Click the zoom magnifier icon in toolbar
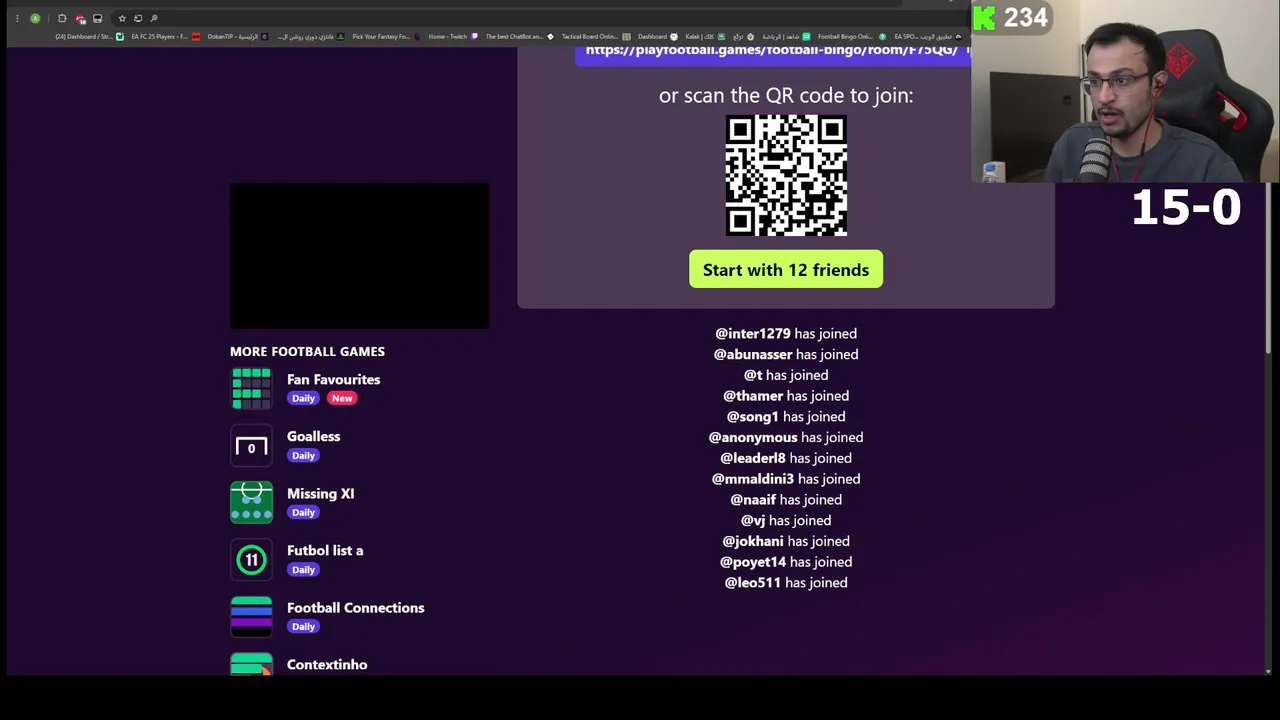This screenshot has height=720, width=1280. [x=154, y=18]
